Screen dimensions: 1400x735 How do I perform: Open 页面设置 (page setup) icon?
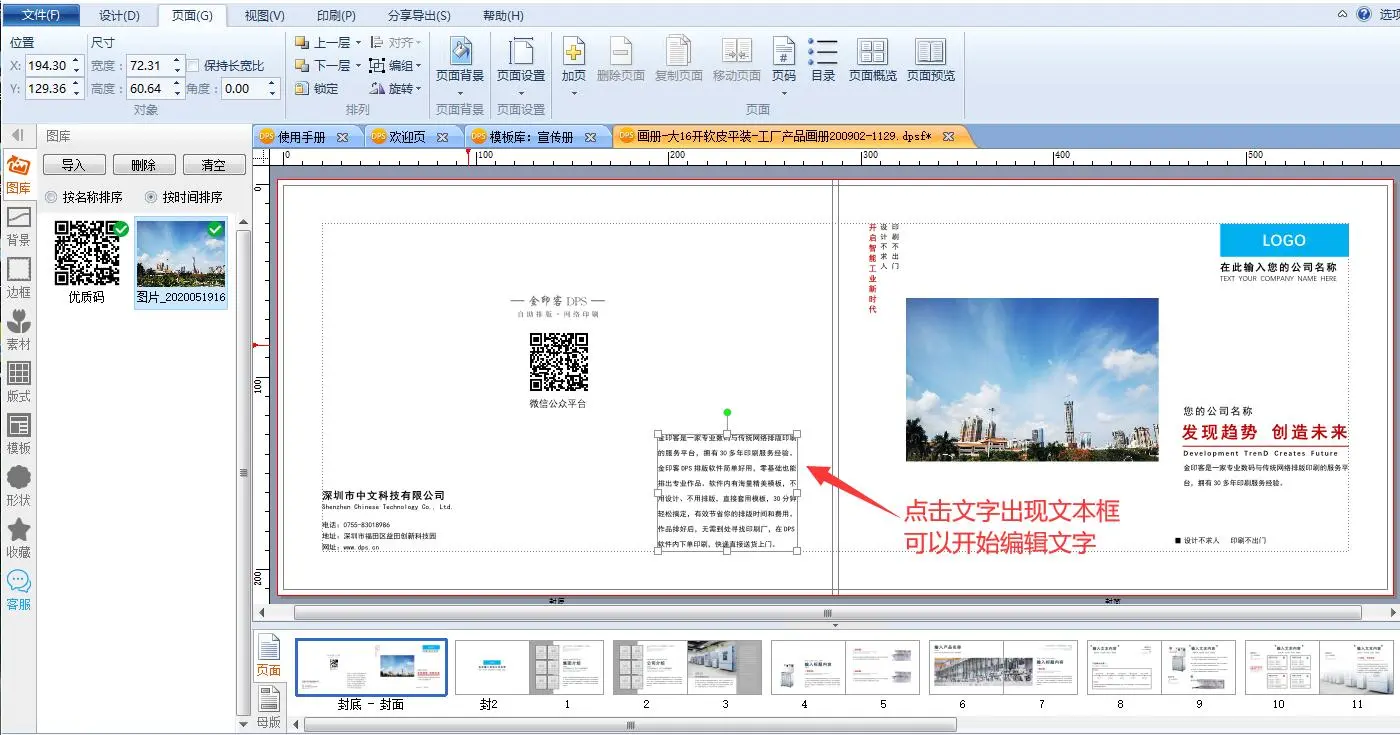coord(520,52)
